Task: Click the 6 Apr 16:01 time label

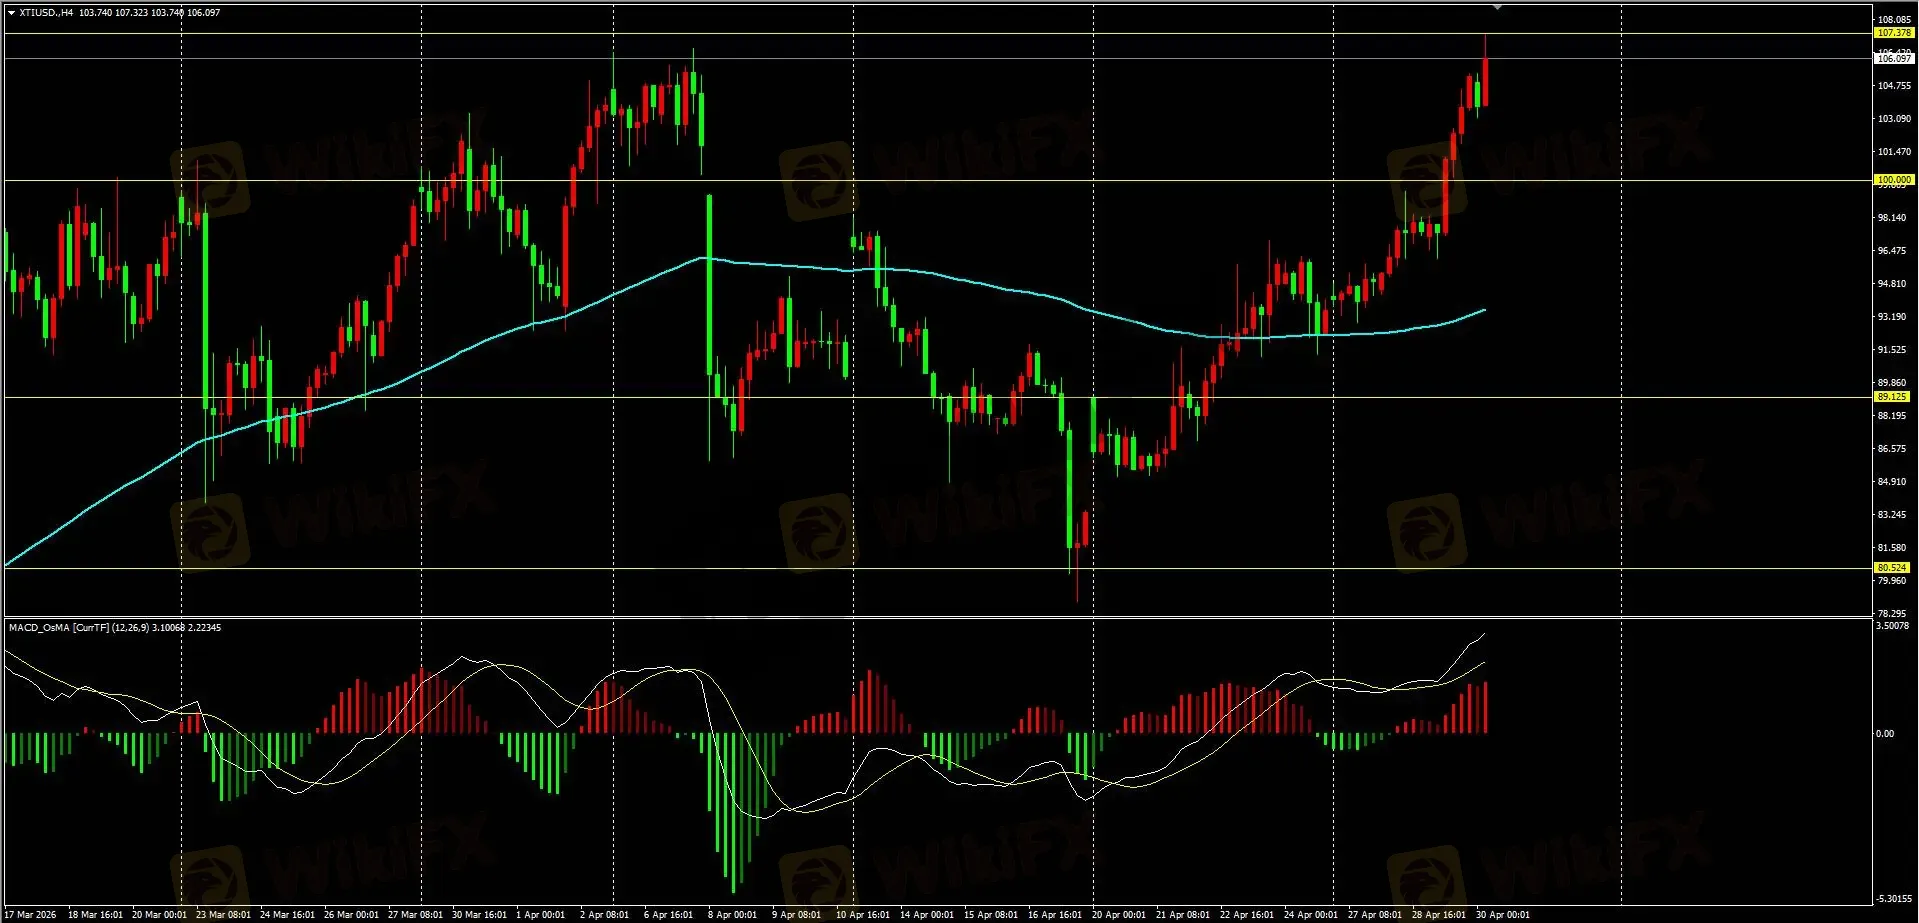Action: click(668, 915)
